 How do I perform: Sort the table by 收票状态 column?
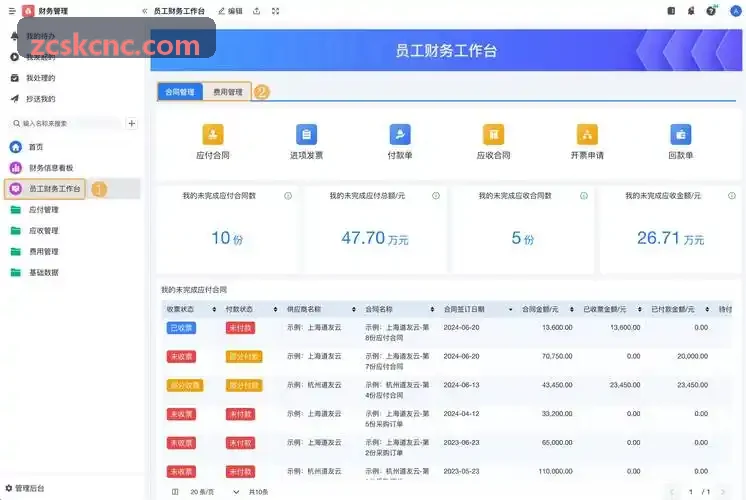(x=214, y=309)
